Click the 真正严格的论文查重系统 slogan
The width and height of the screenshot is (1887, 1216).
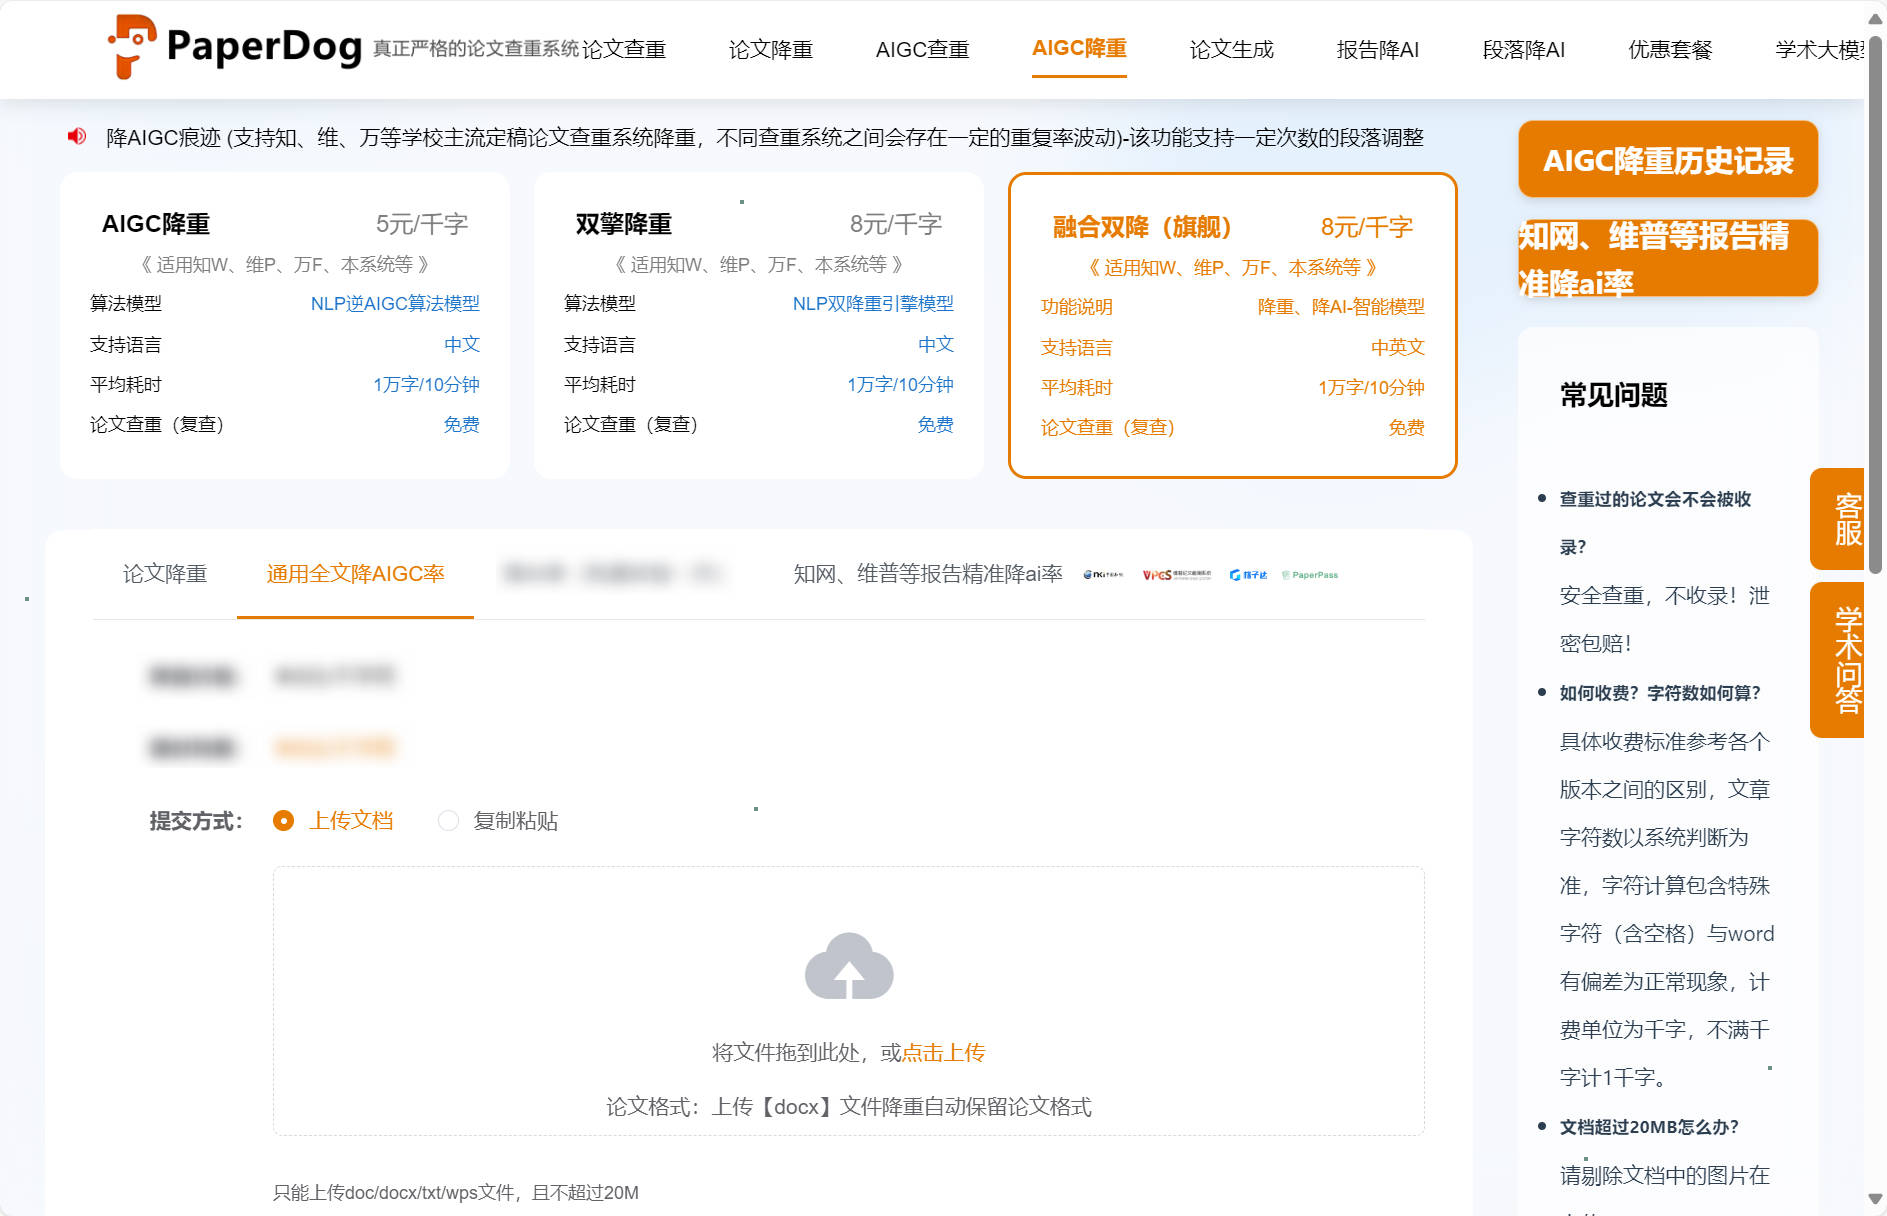[x=476, y=49]
